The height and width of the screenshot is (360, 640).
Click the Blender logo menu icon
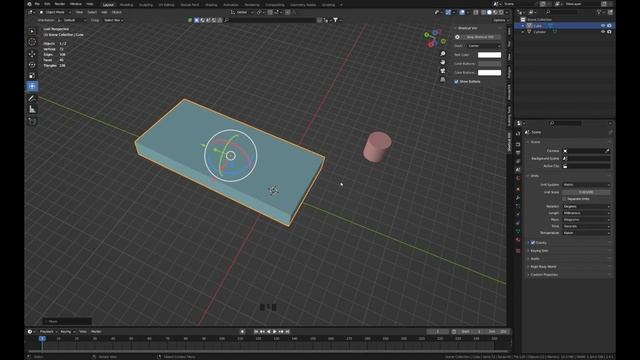29,4
